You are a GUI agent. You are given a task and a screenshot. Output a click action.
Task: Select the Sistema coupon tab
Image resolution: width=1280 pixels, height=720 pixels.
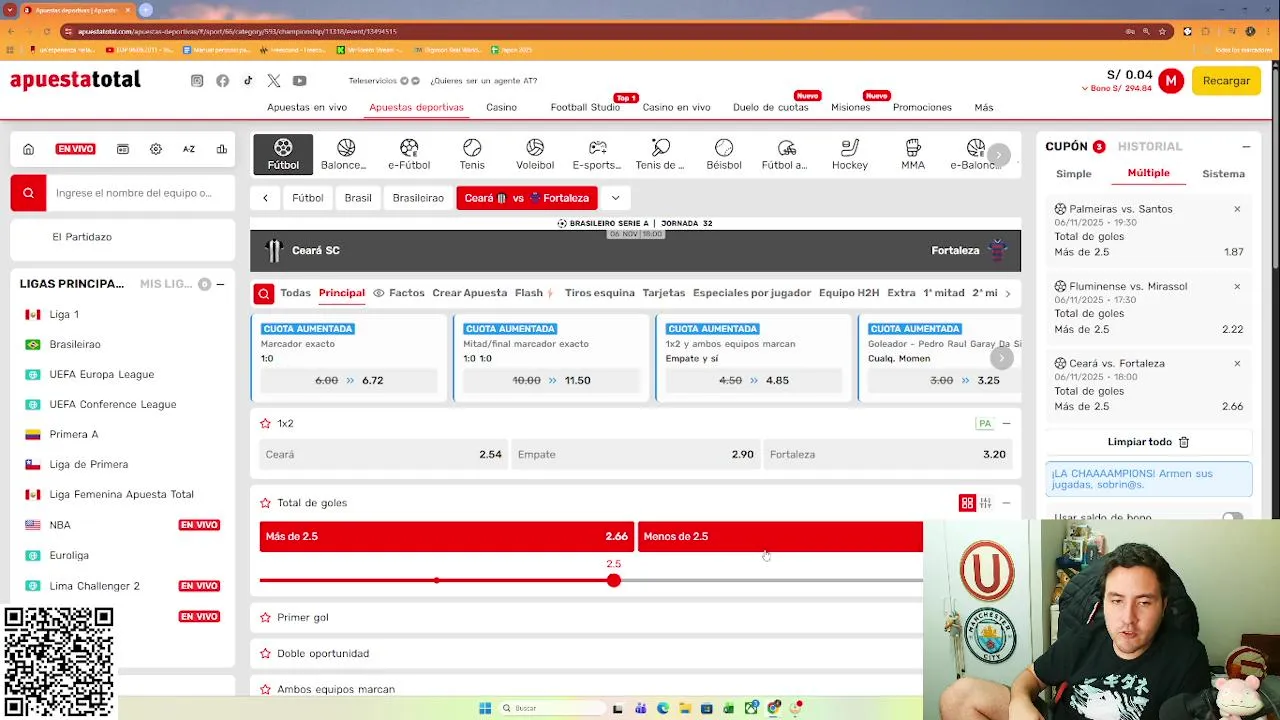click(1223, 174)
